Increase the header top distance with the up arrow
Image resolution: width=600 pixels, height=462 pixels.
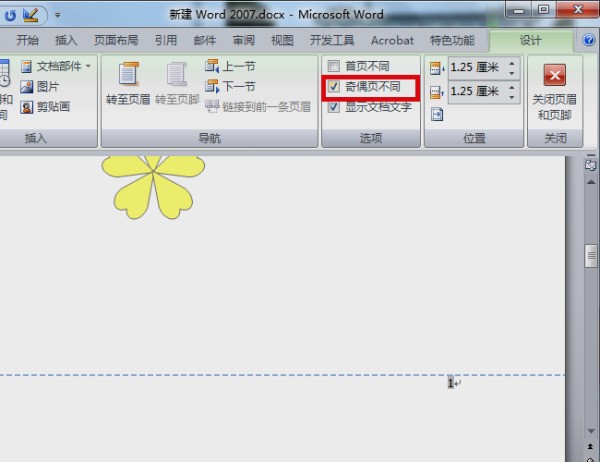coord(513,63)
